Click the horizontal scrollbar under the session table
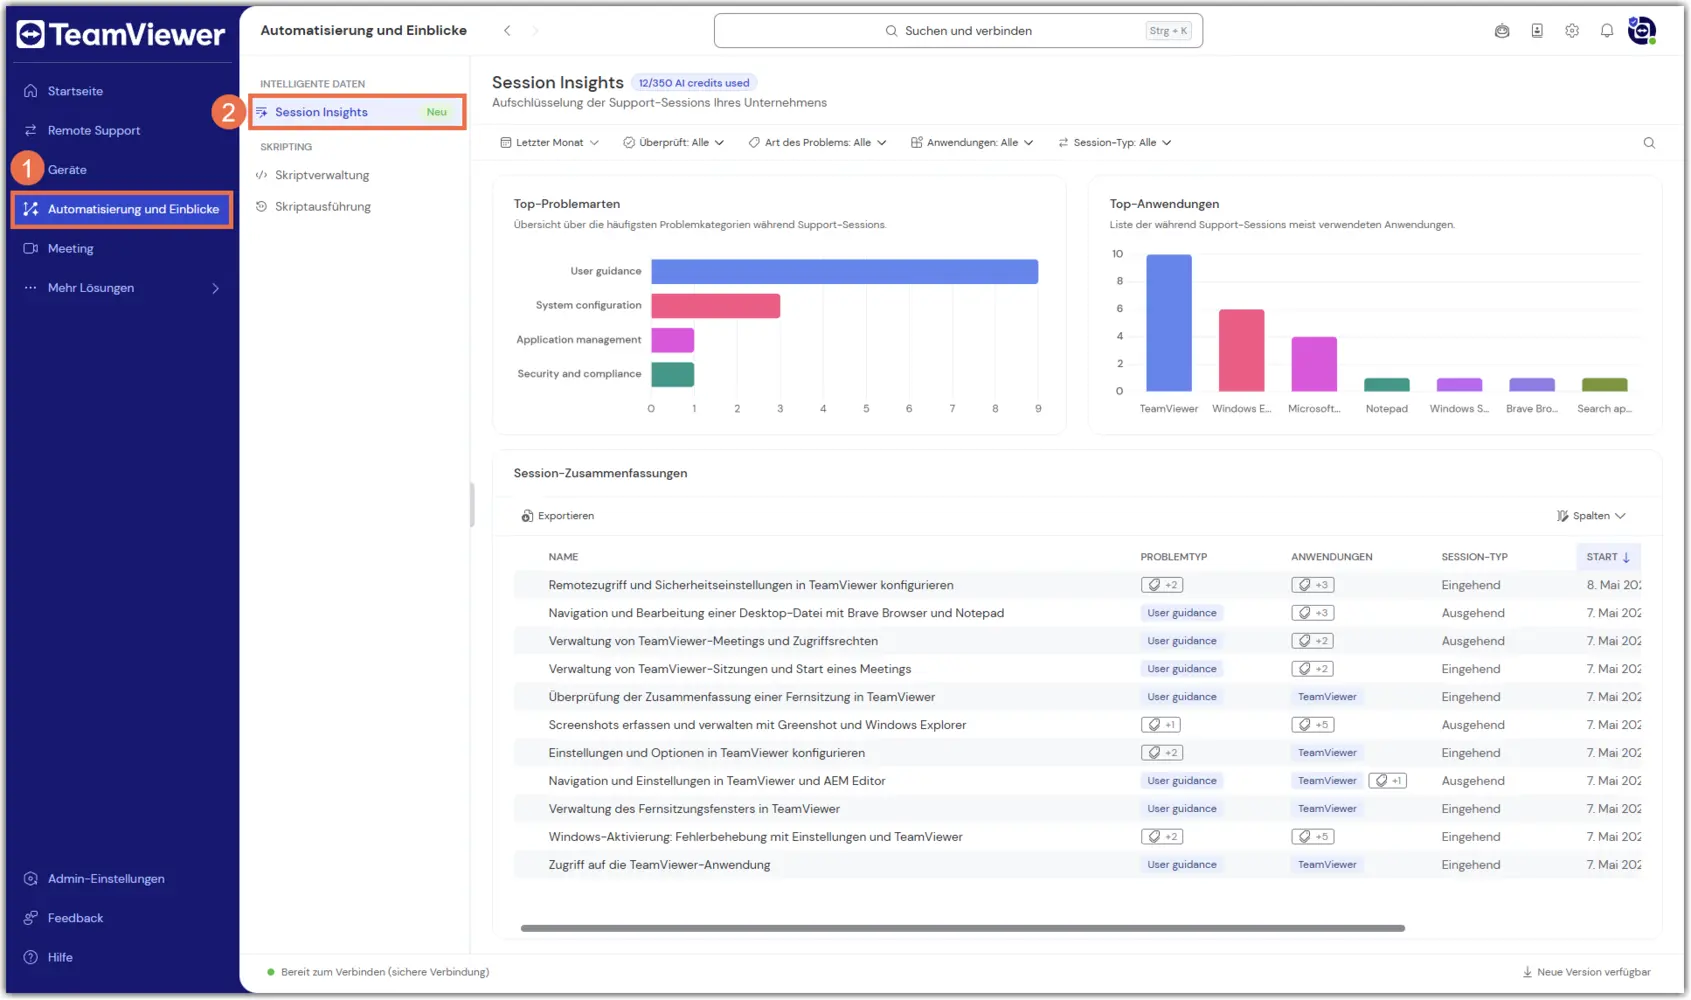 (962, 928)
